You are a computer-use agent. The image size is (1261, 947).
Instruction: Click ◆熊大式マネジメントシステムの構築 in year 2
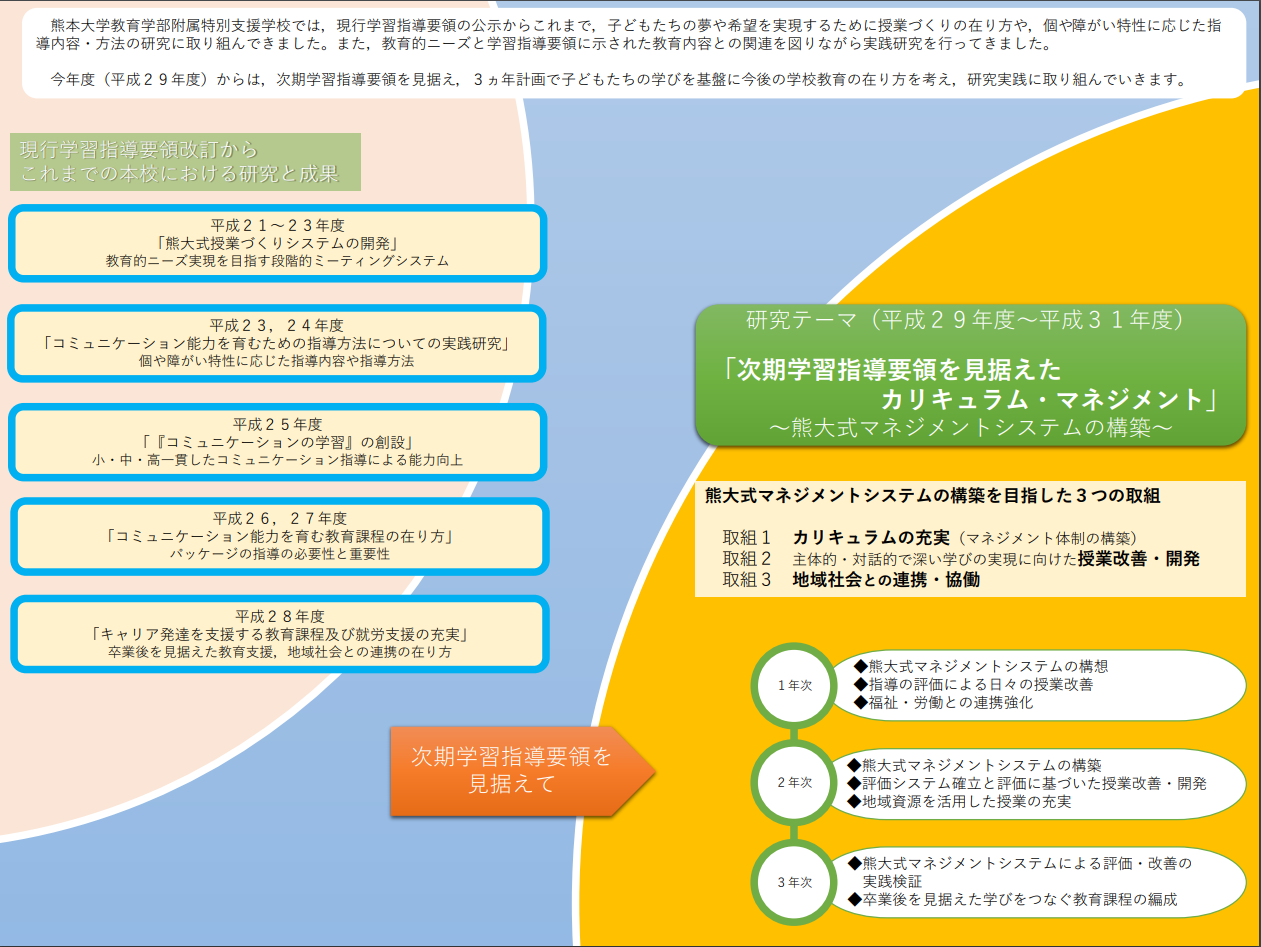click(974, 765)
